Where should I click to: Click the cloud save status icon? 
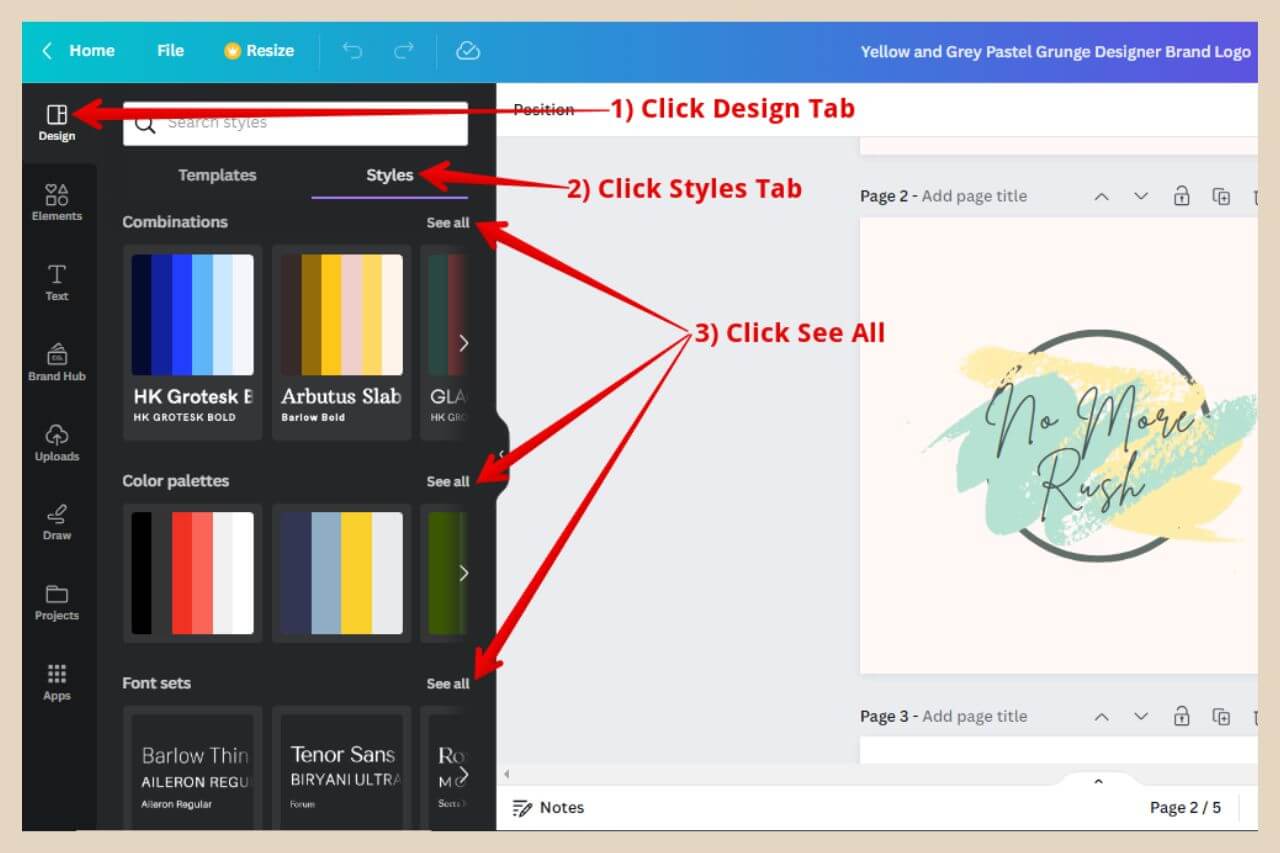(x=468, y=51)
